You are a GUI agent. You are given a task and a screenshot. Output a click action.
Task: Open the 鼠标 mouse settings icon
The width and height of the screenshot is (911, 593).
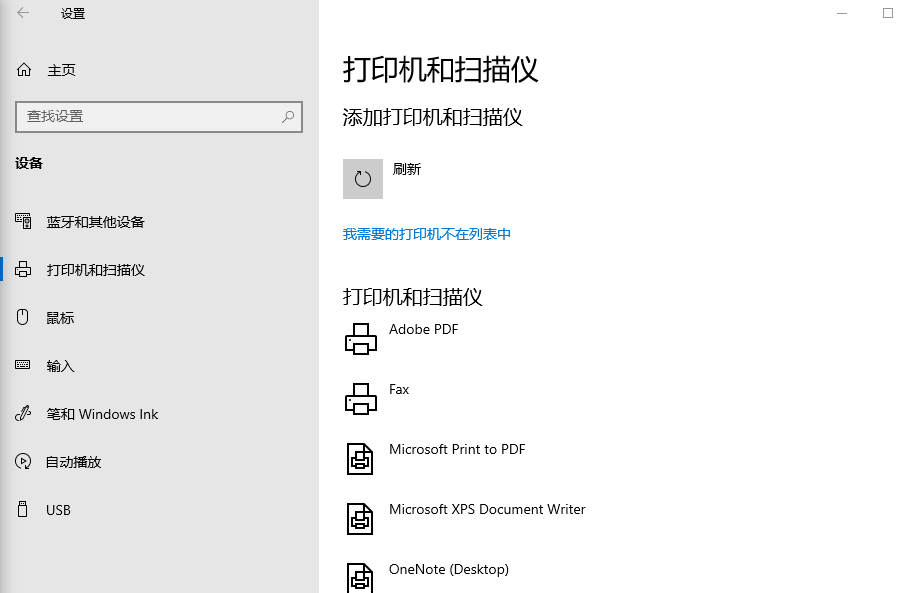click(x=23, y=318)
